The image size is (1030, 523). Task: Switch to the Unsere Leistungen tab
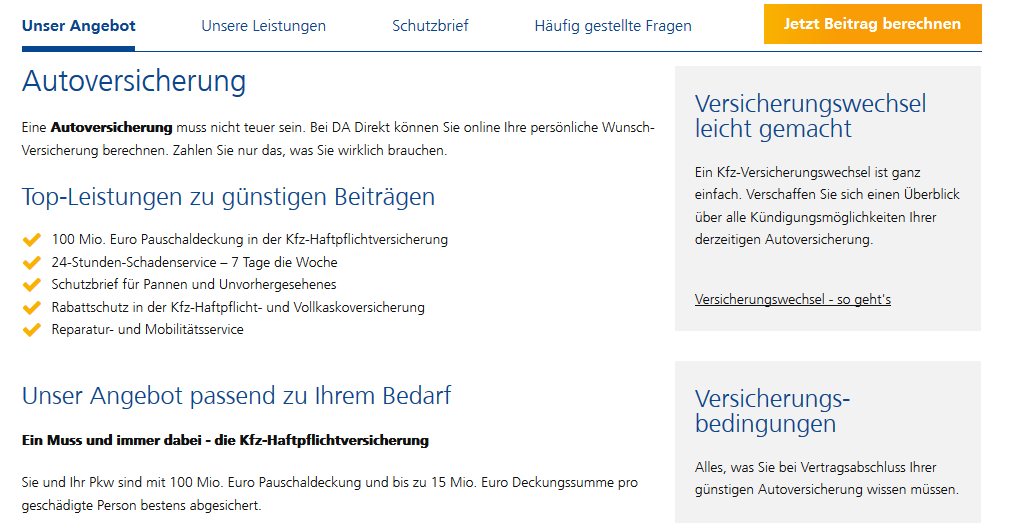pos(263,26)
